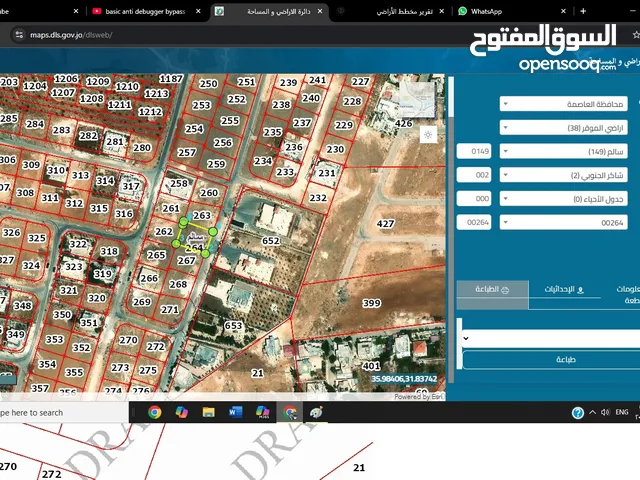Click parcel label 427 on the map

pos(385,224)
